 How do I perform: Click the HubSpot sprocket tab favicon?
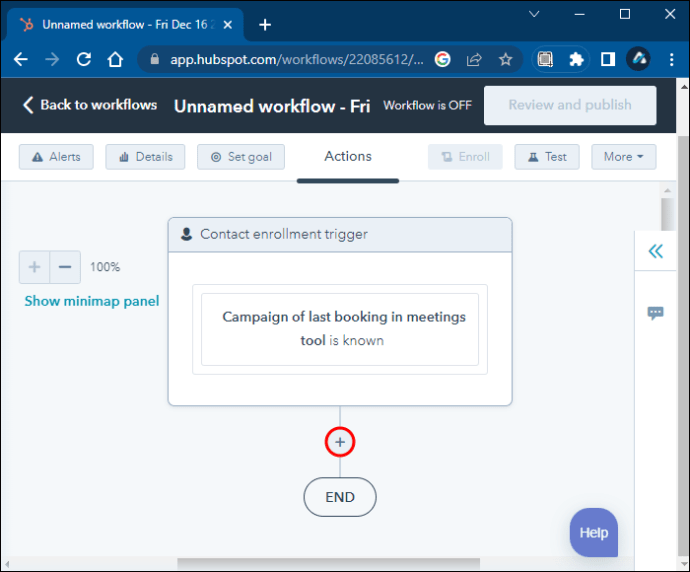coord(26,24)
